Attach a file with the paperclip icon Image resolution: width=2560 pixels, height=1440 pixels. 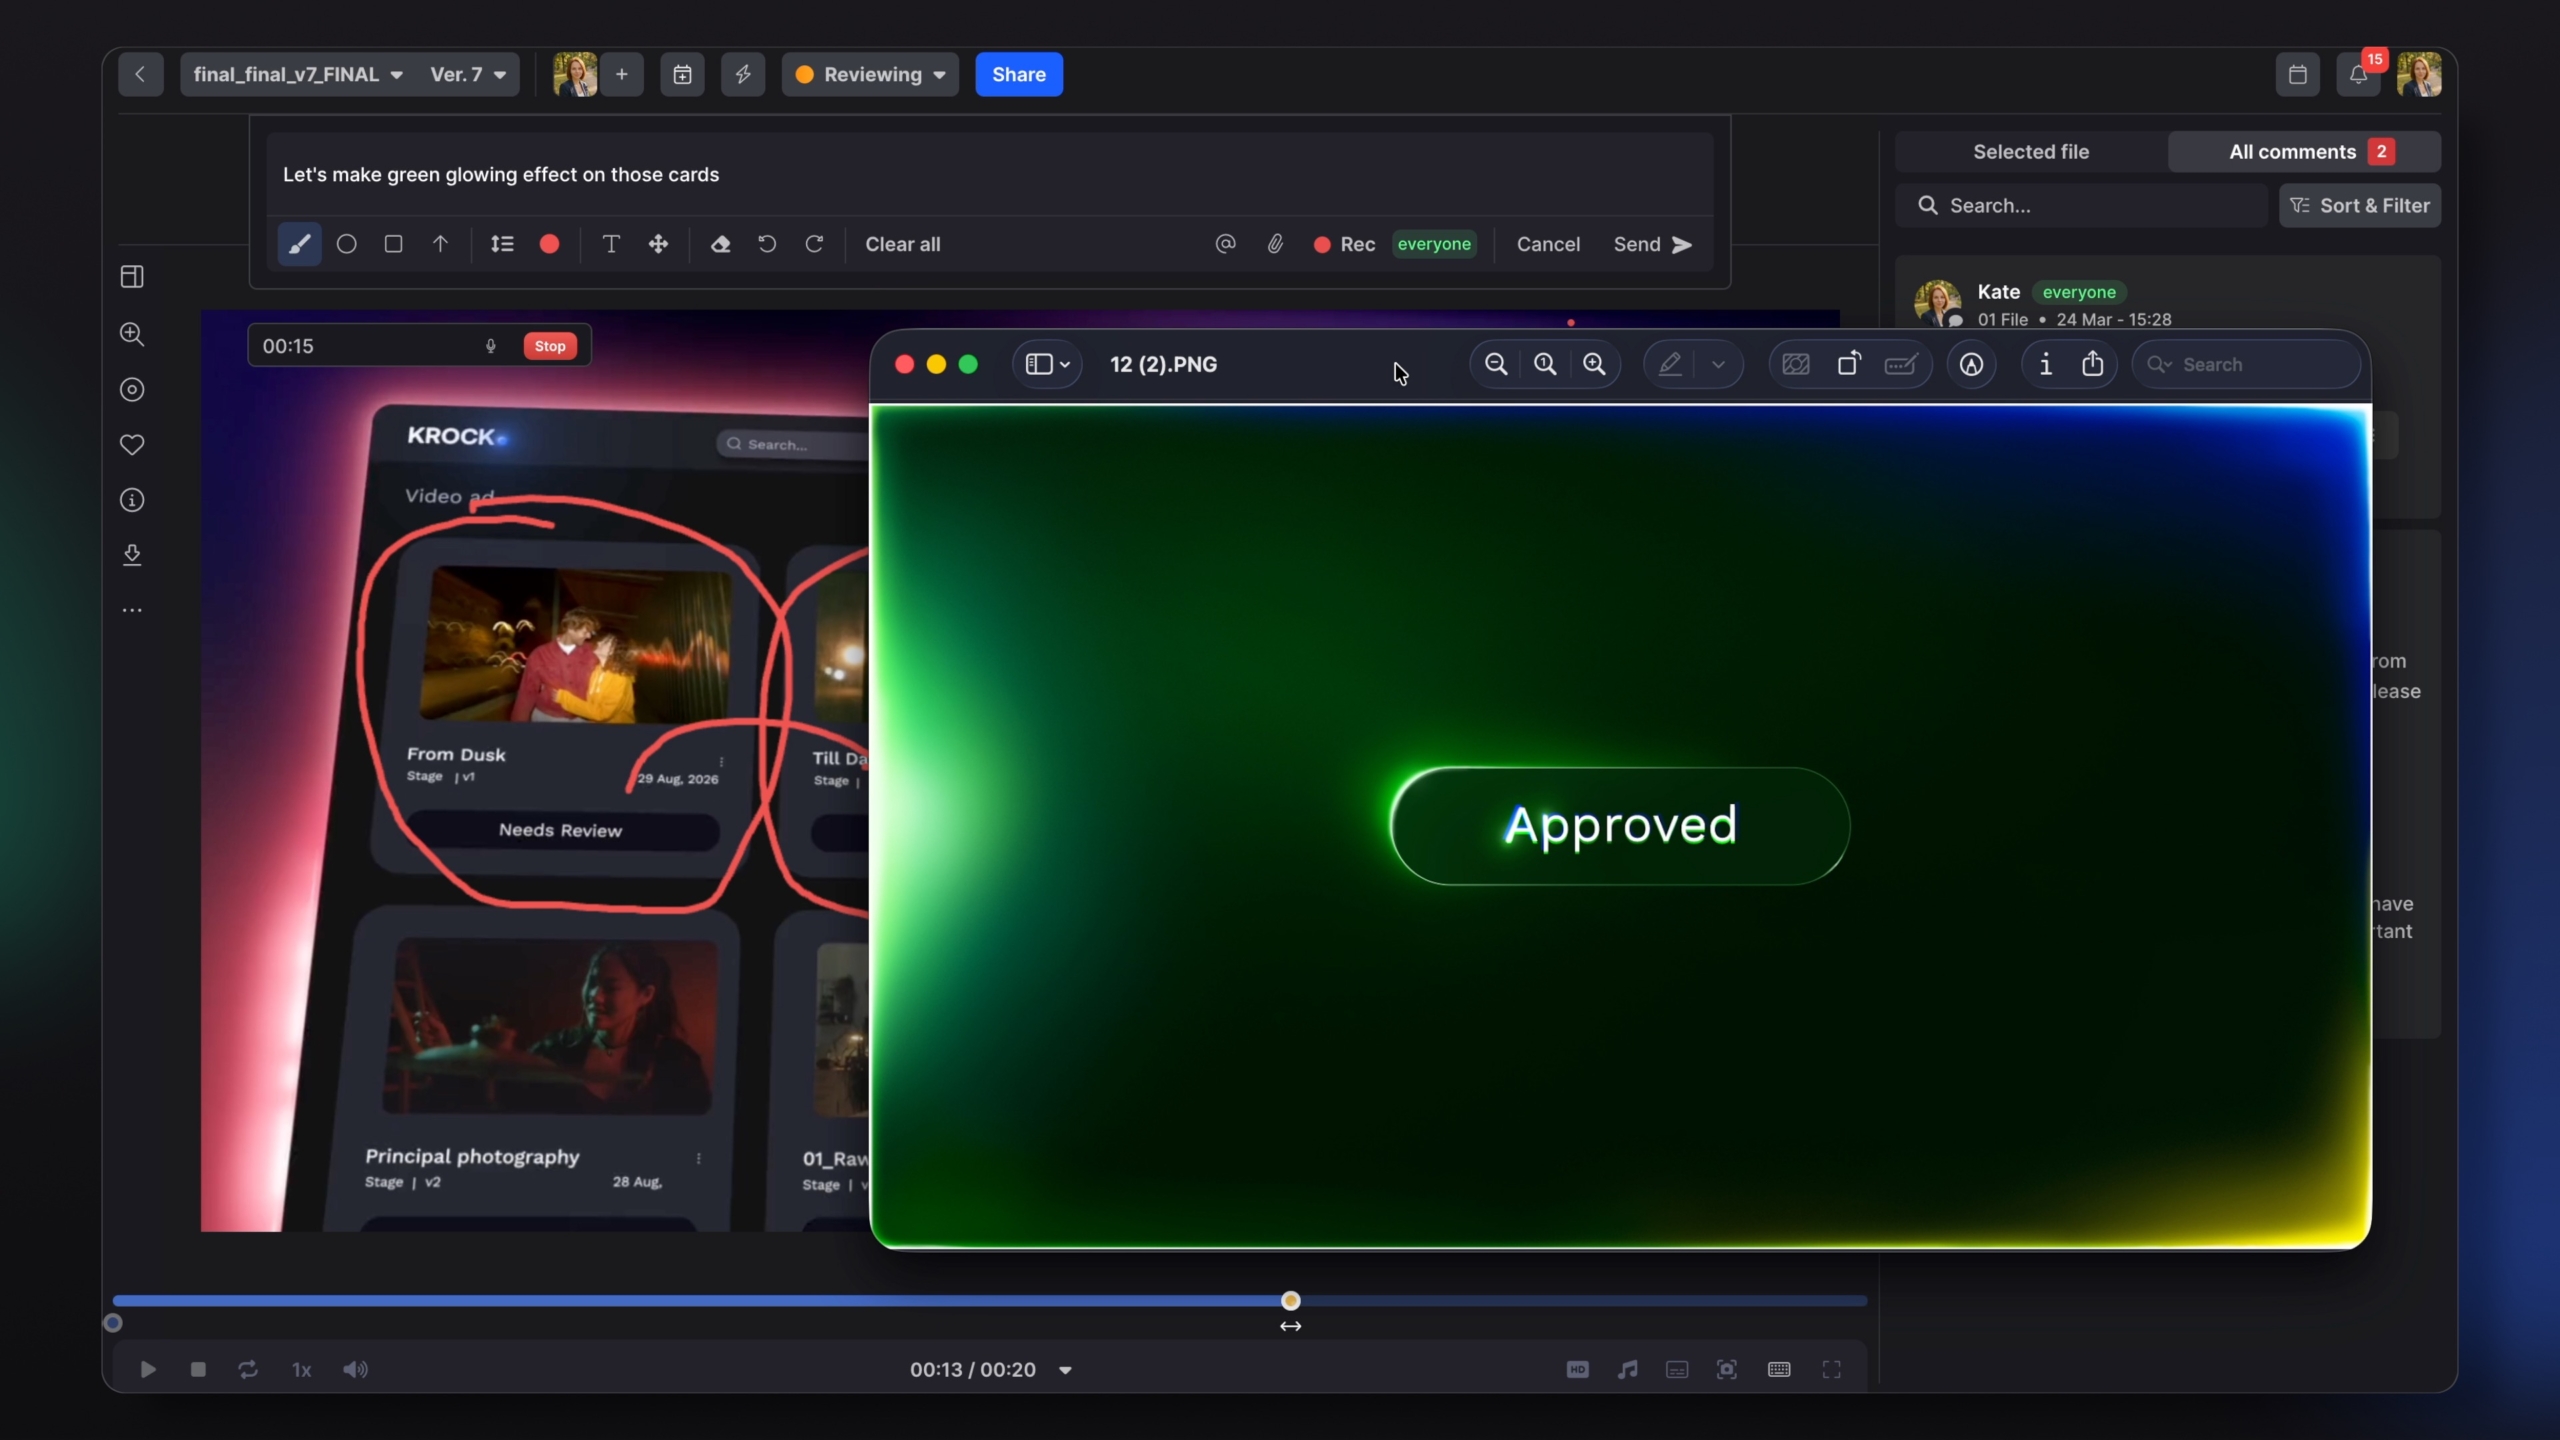[1275, 244]
